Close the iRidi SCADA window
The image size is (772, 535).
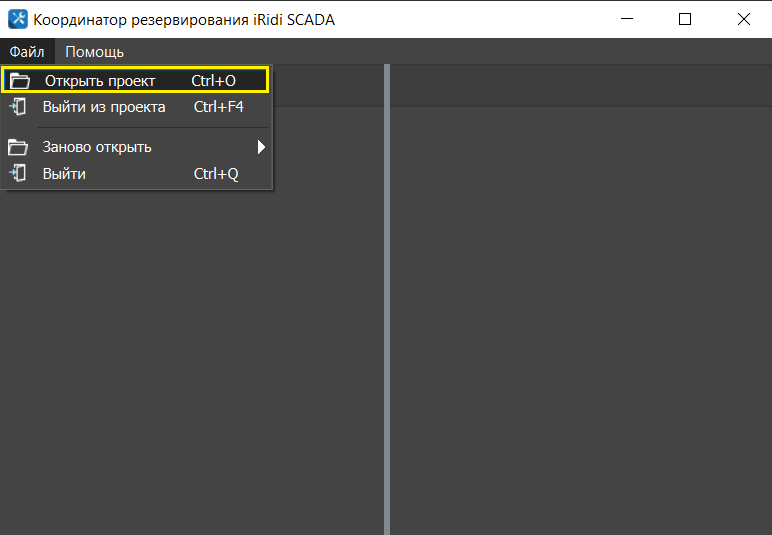(743, 19)
